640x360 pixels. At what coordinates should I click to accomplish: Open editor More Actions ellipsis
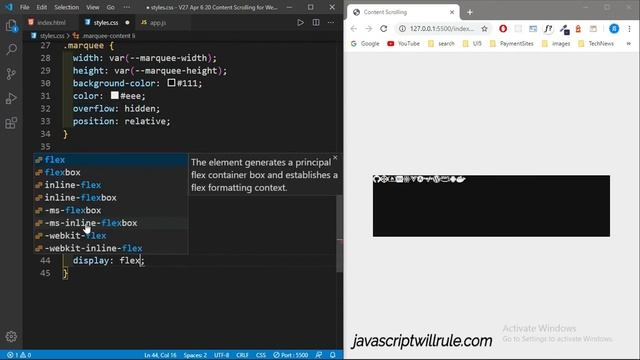(331, 22)
